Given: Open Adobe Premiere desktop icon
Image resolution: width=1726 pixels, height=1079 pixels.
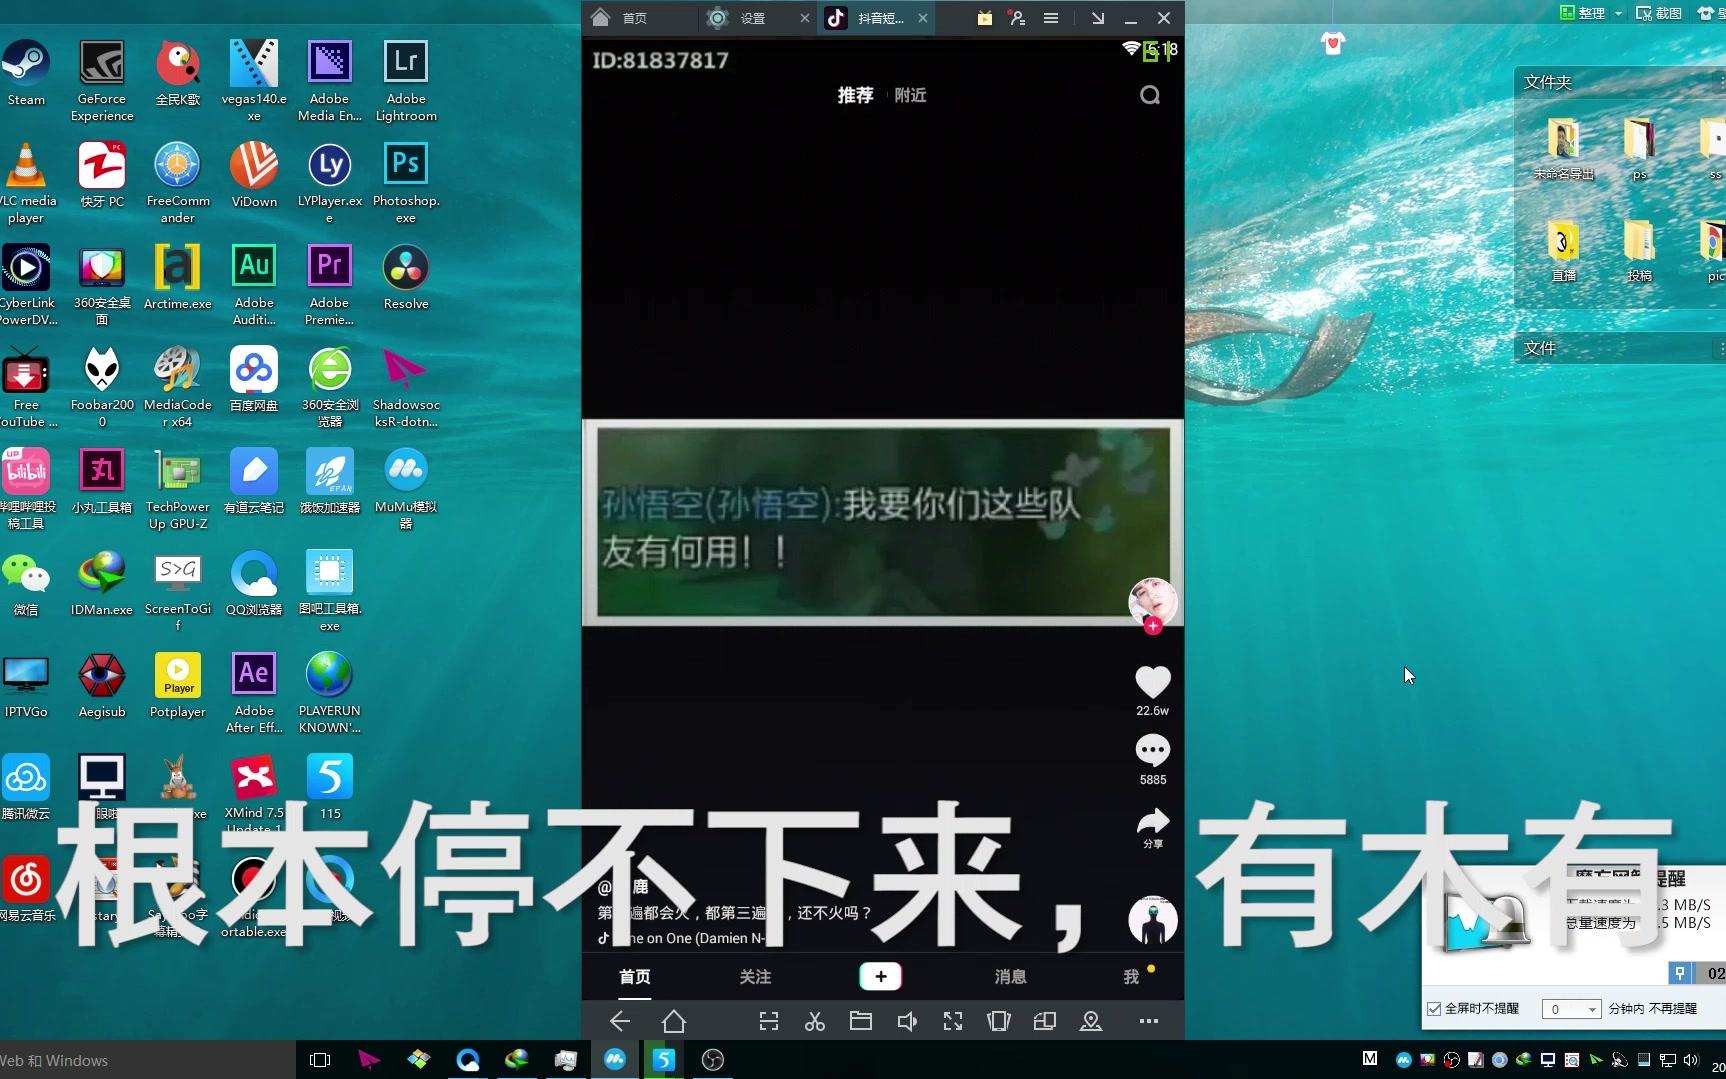Looking at the screenshot, I should 330,284.
